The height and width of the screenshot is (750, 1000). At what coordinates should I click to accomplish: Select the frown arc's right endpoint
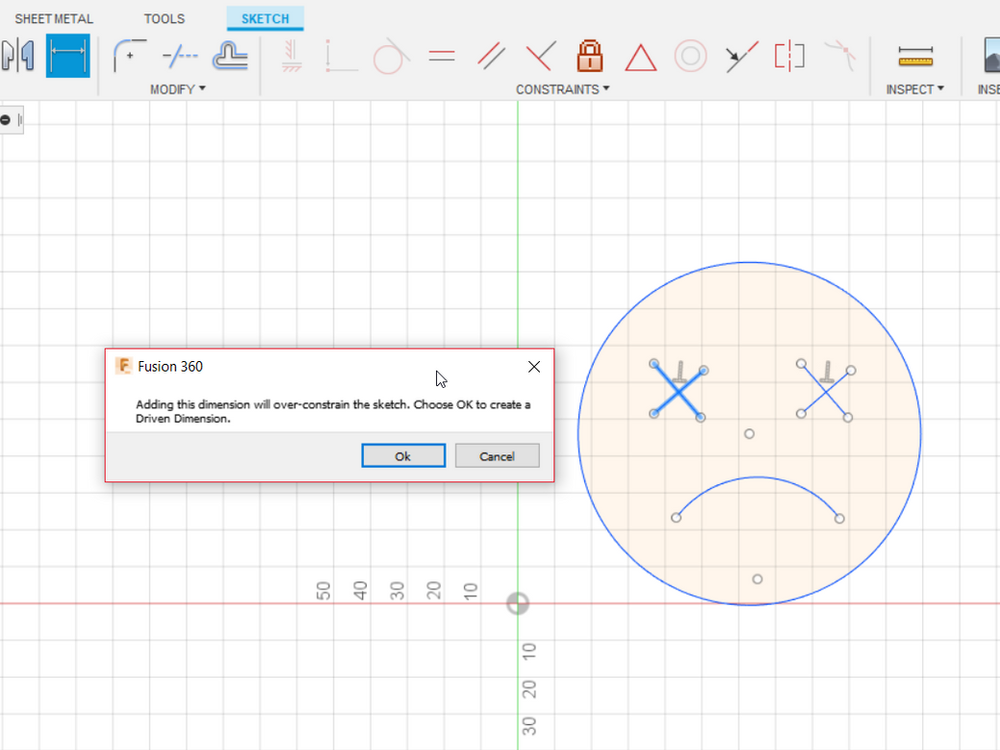839,518
